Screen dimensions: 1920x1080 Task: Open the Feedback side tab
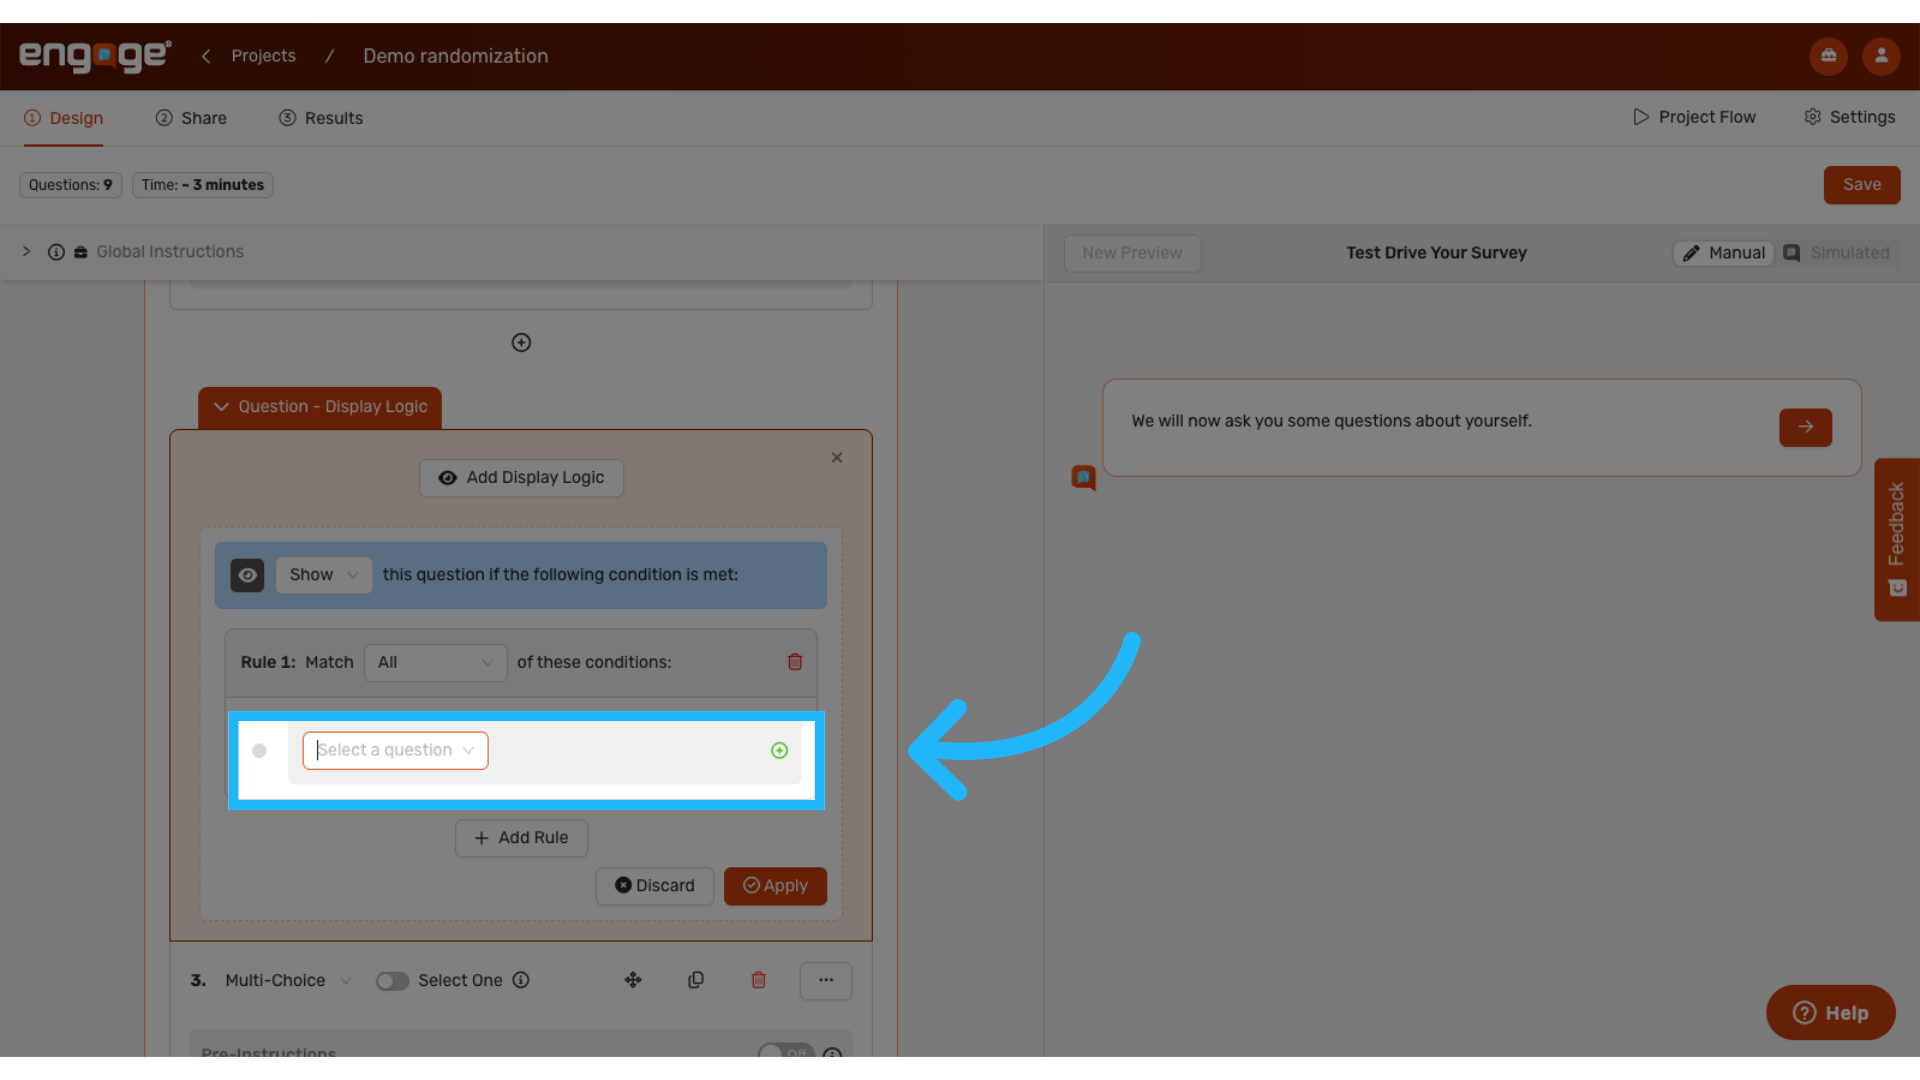coord(1897,540)
